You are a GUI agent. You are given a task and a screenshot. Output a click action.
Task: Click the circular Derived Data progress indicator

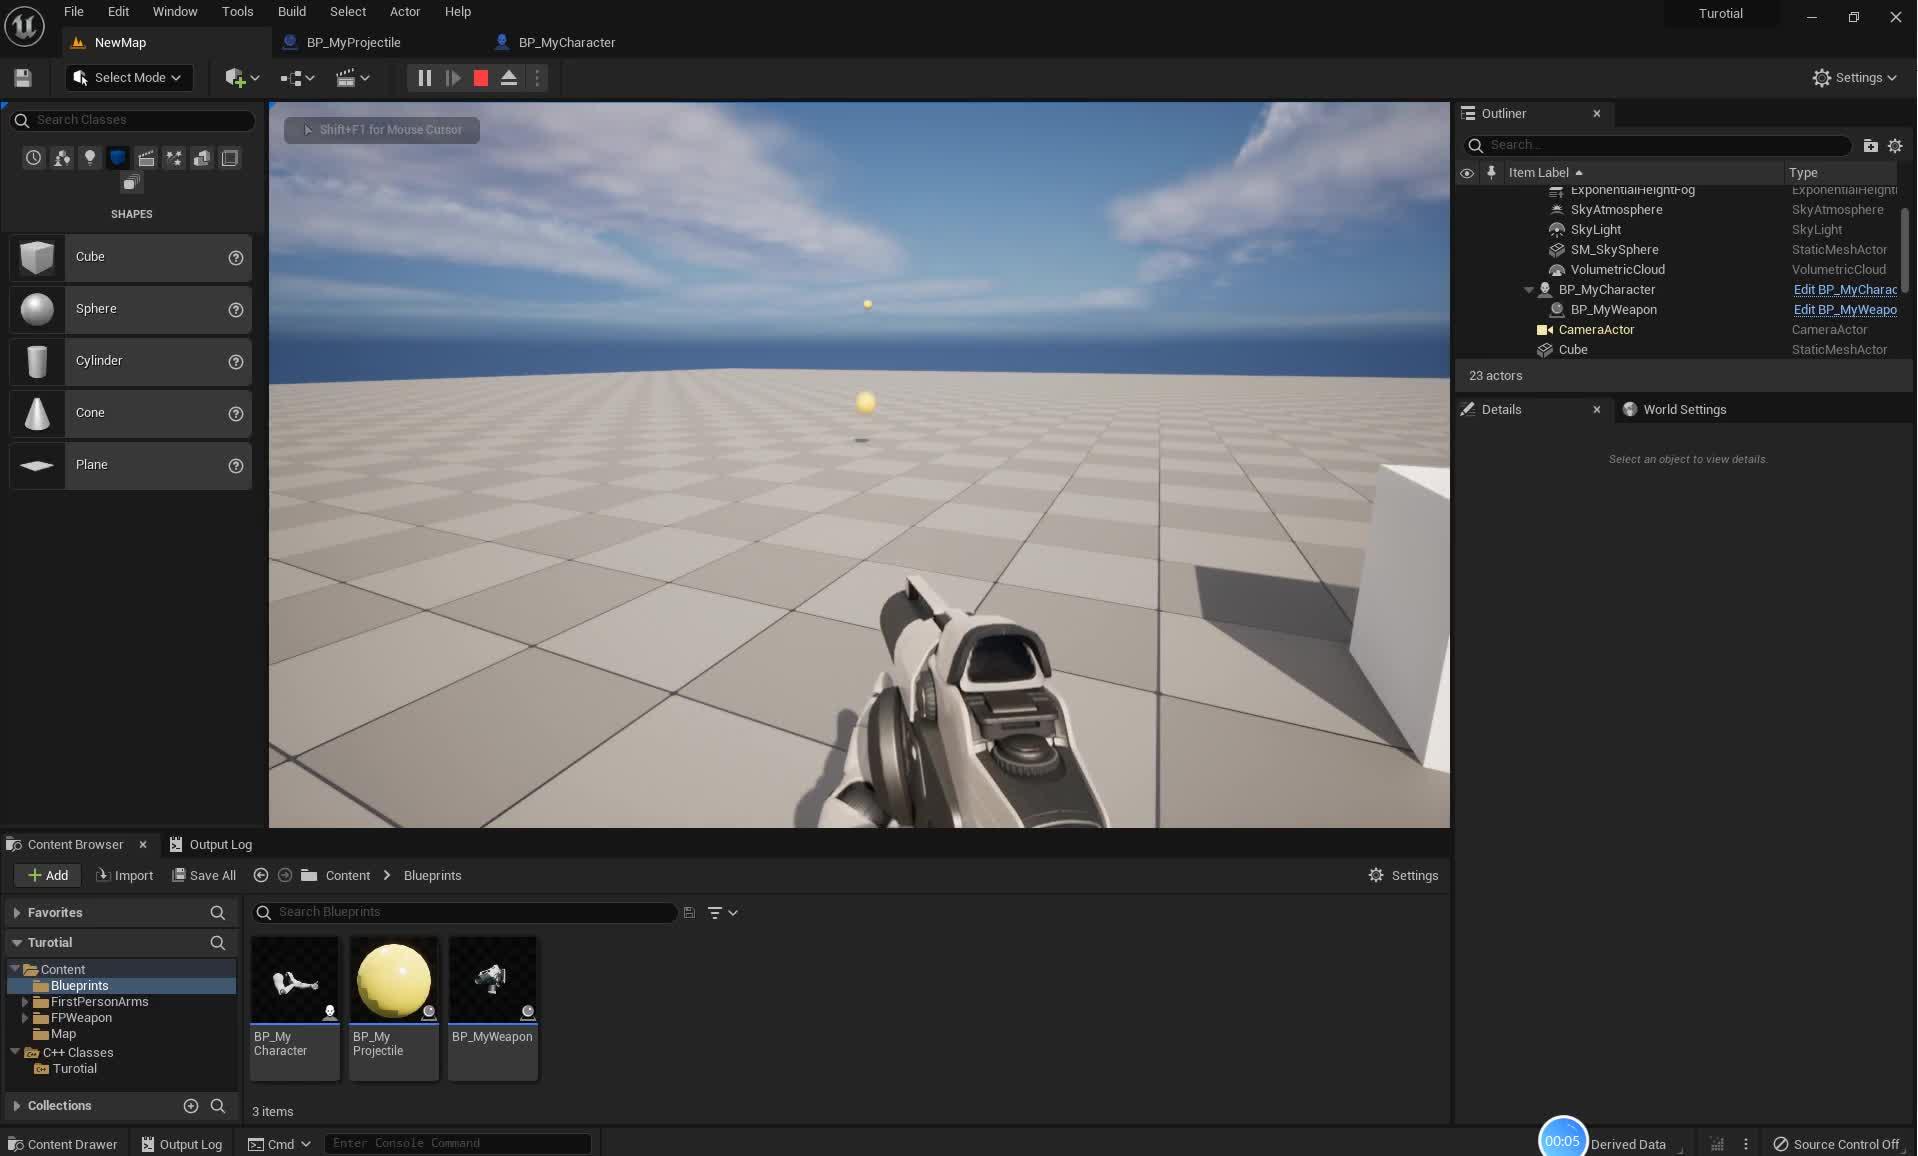pos(1562,1137)
